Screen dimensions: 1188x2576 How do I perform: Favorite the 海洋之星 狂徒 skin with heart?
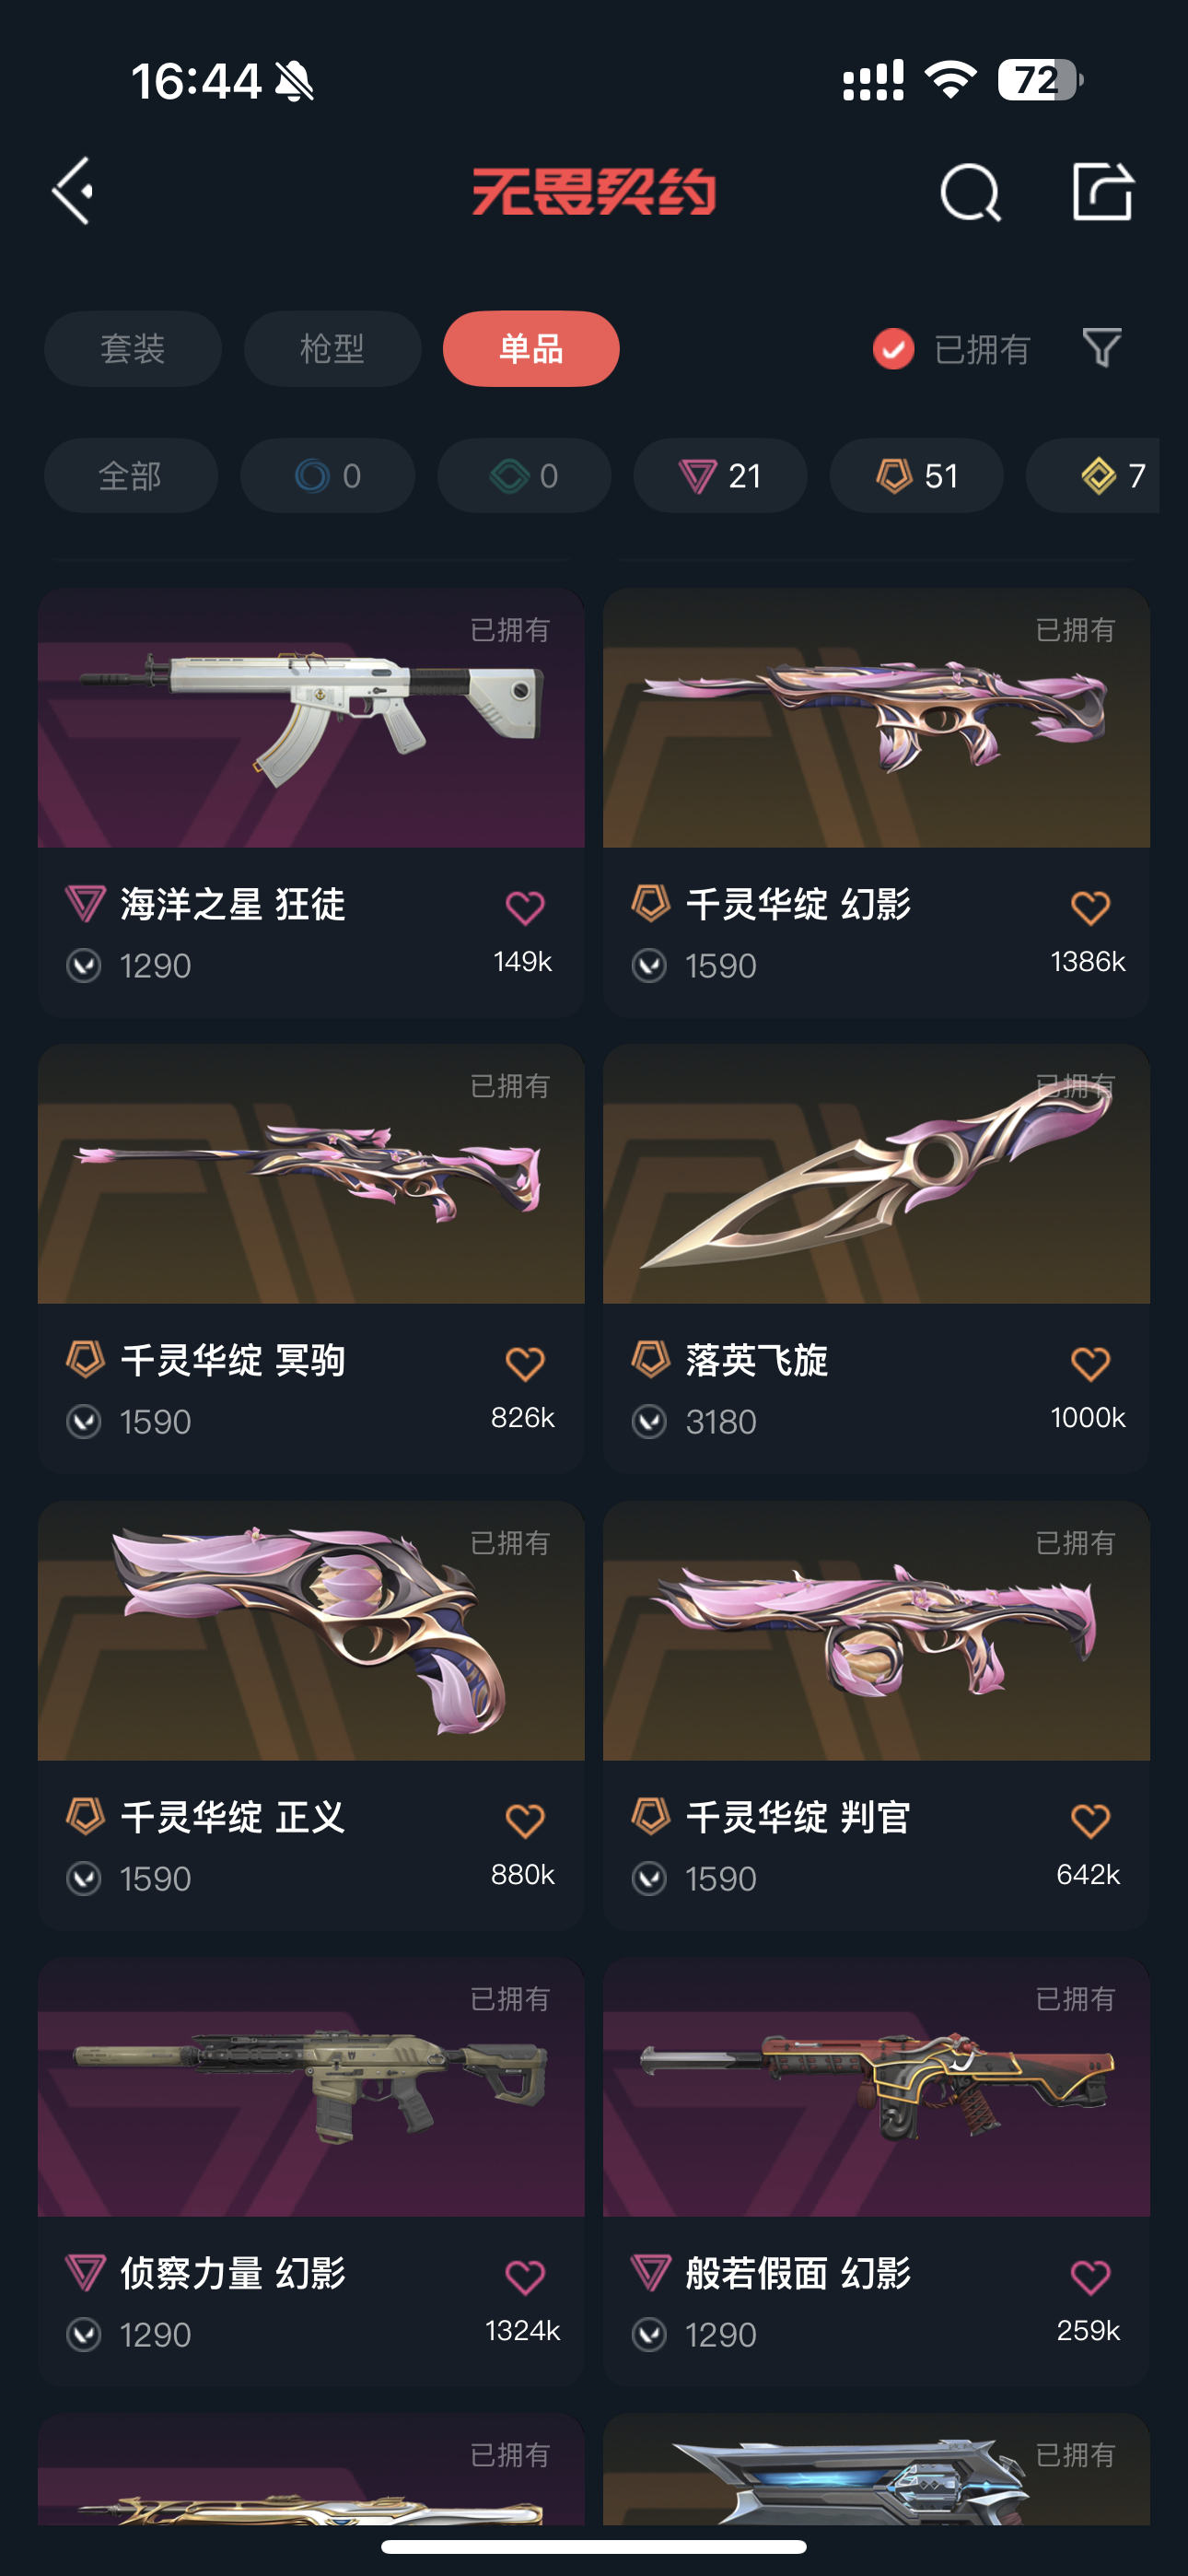coord(525,907)
